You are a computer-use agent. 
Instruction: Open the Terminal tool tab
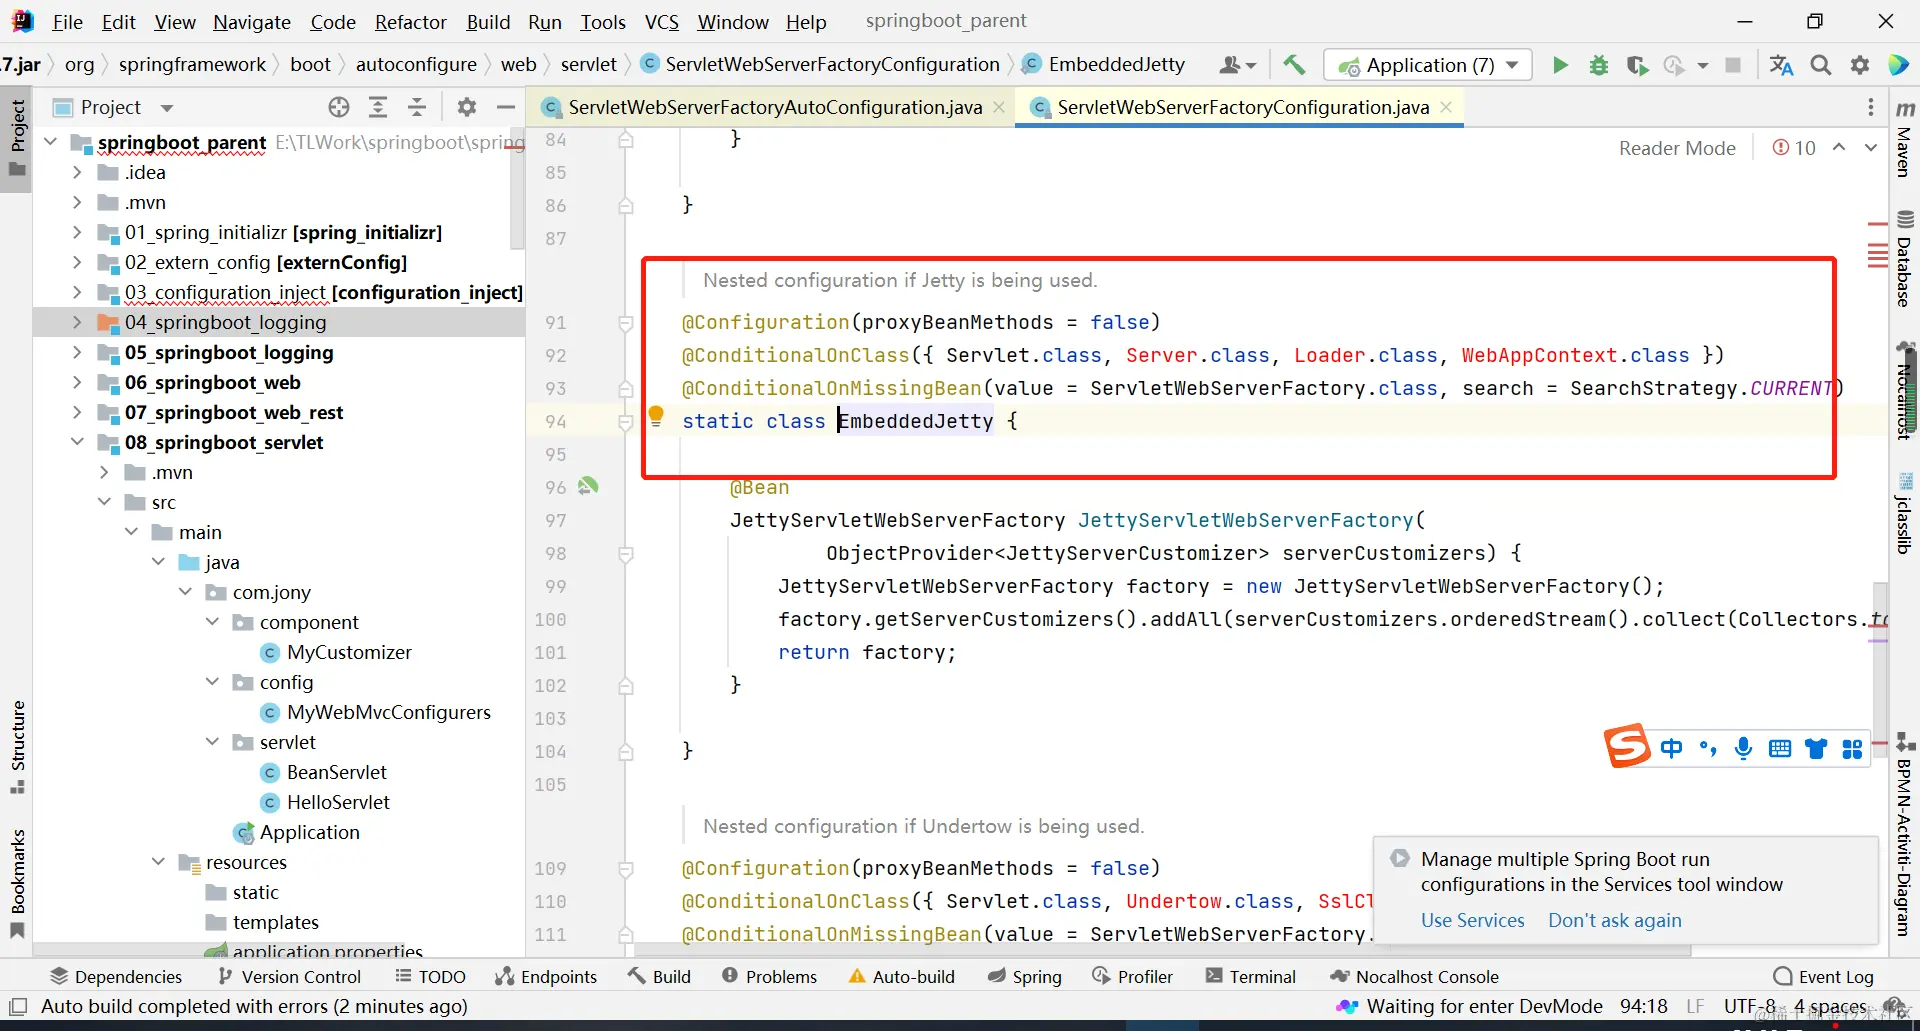[1250, 976]
